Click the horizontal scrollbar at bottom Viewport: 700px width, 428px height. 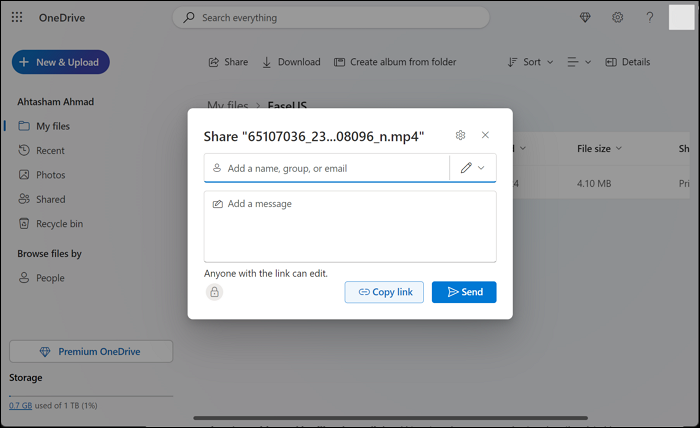click(x=390, y=418)
